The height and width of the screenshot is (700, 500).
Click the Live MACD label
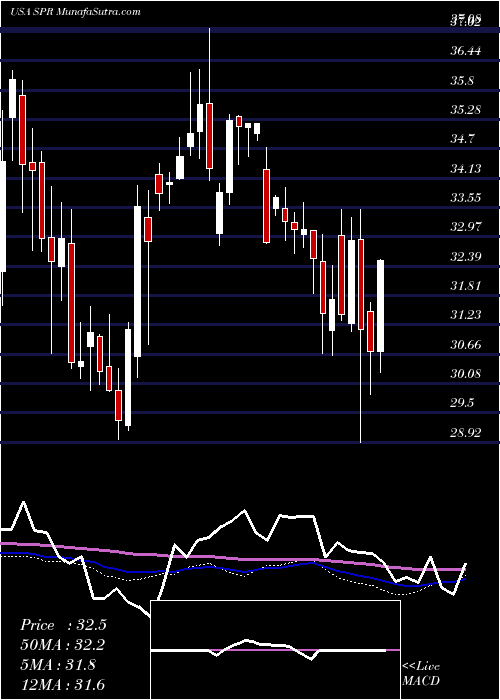point(421,674)
